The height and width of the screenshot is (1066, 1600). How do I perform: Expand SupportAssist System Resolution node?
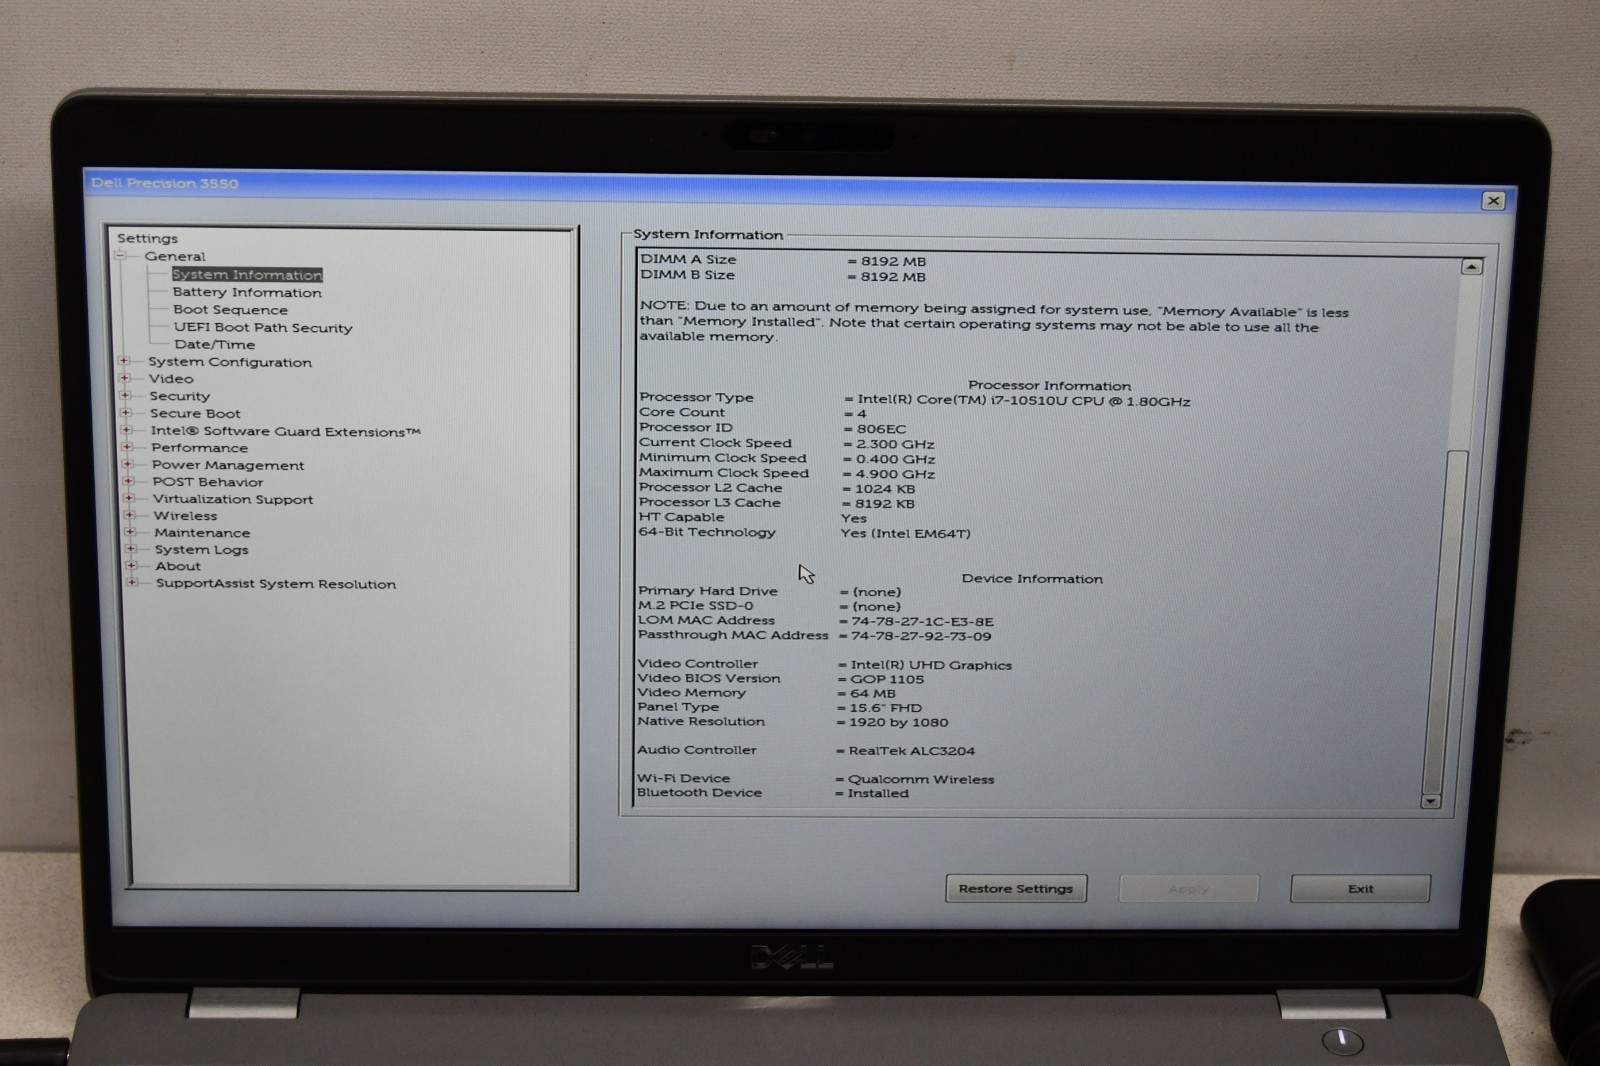point(131,583)
